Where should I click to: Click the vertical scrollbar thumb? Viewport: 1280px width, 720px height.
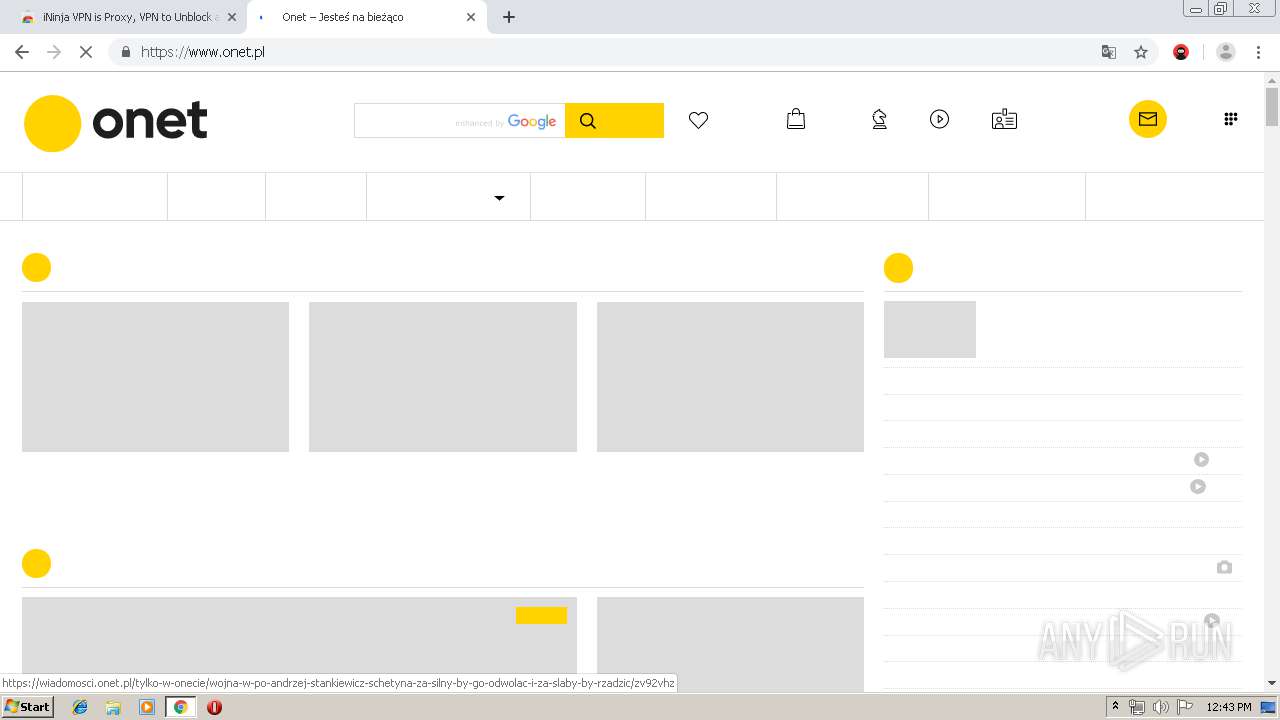pos(1272,105)
